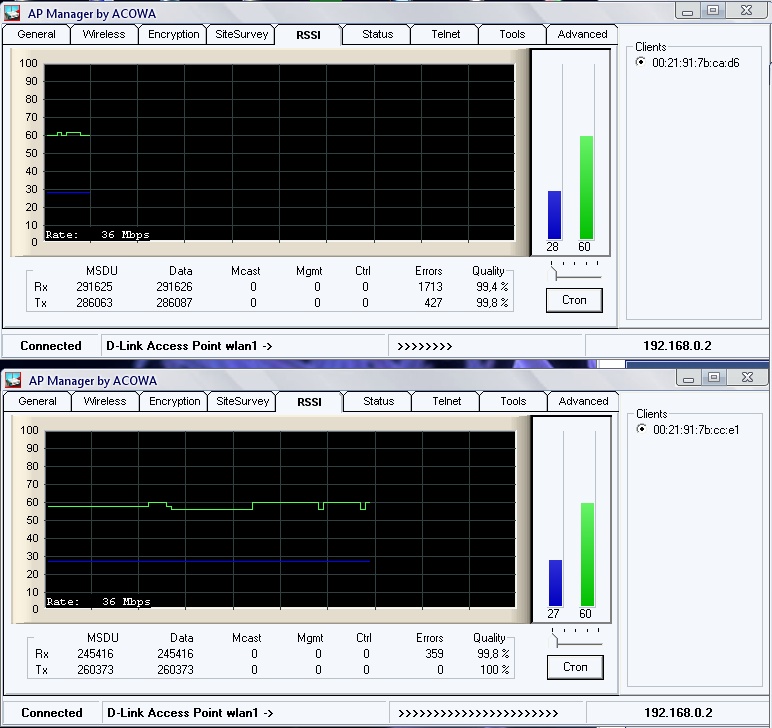Open the Advanced tab in bottom window
772x728 pixels.
point(583,401)
